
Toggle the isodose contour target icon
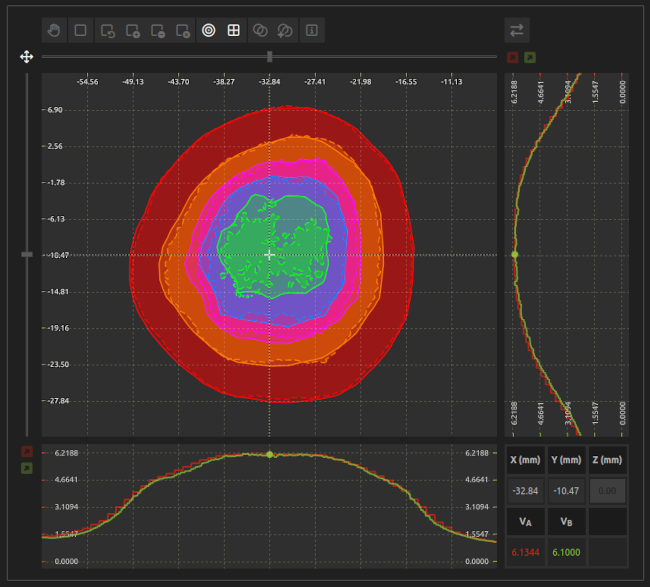click(209, 30)
